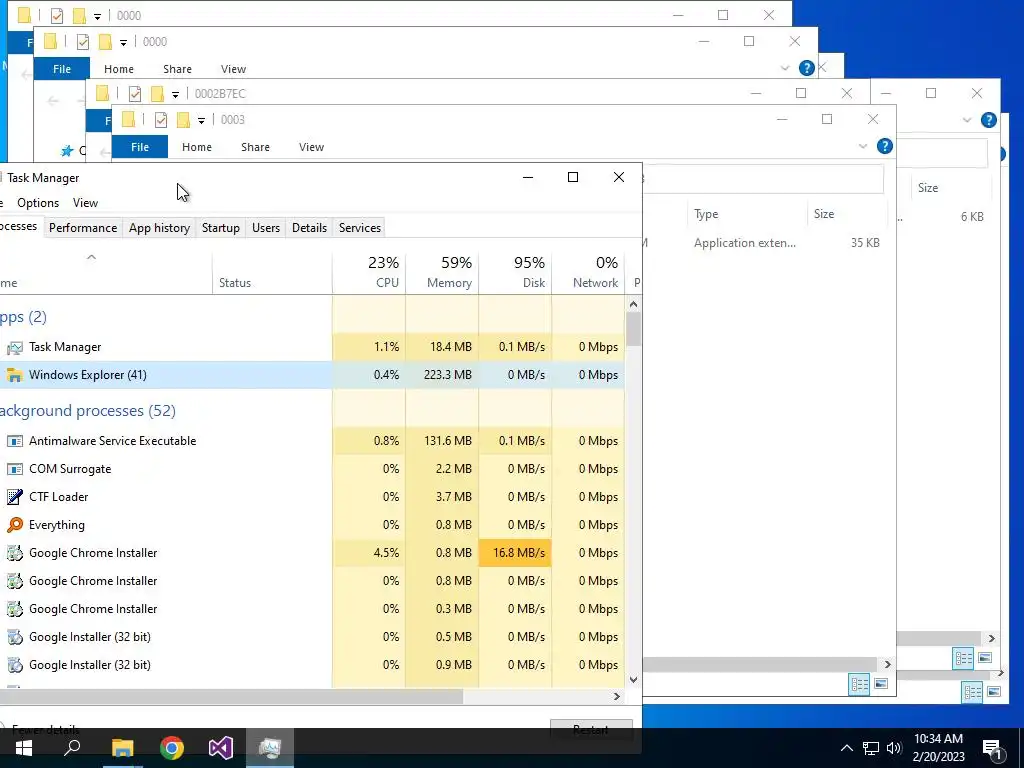
Task: Open the Options menu in Task Manager
Action: pos(38,203)
